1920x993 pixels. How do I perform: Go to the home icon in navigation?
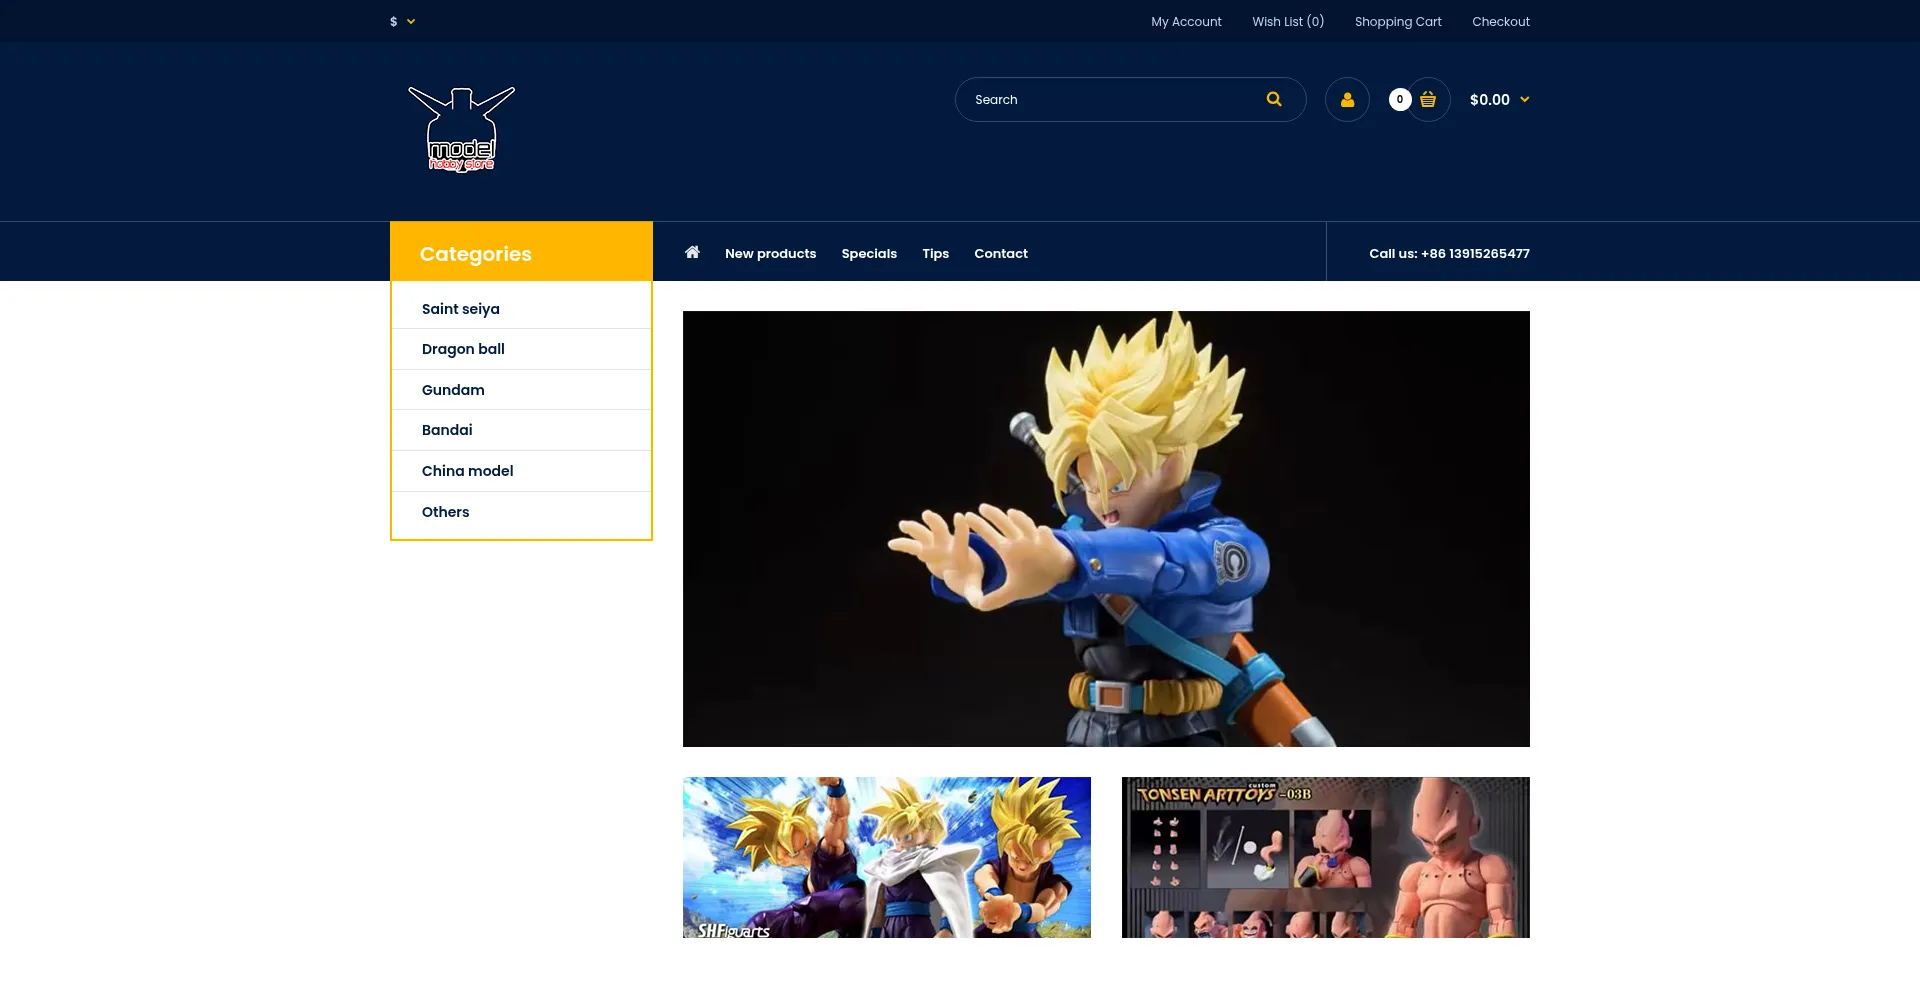692,252
